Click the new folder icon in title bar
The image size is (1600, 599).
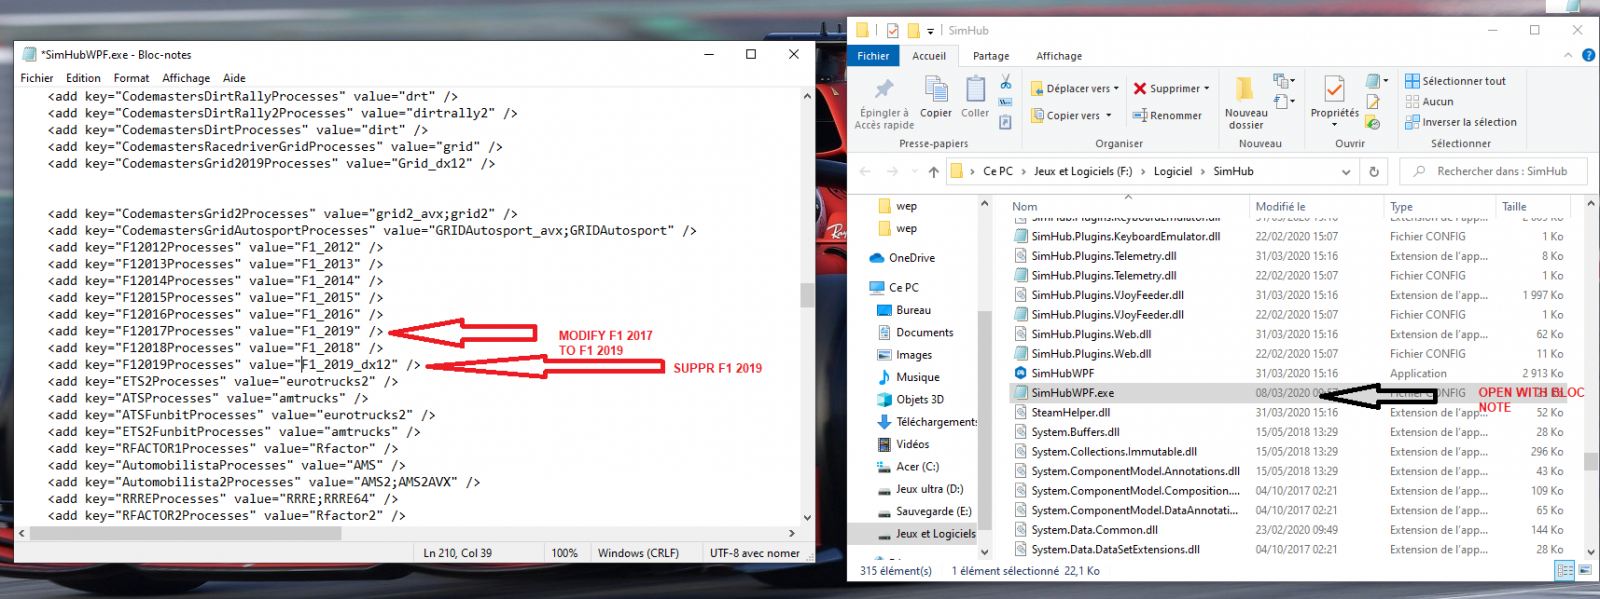pyautogui.click(x=914, y=31)
